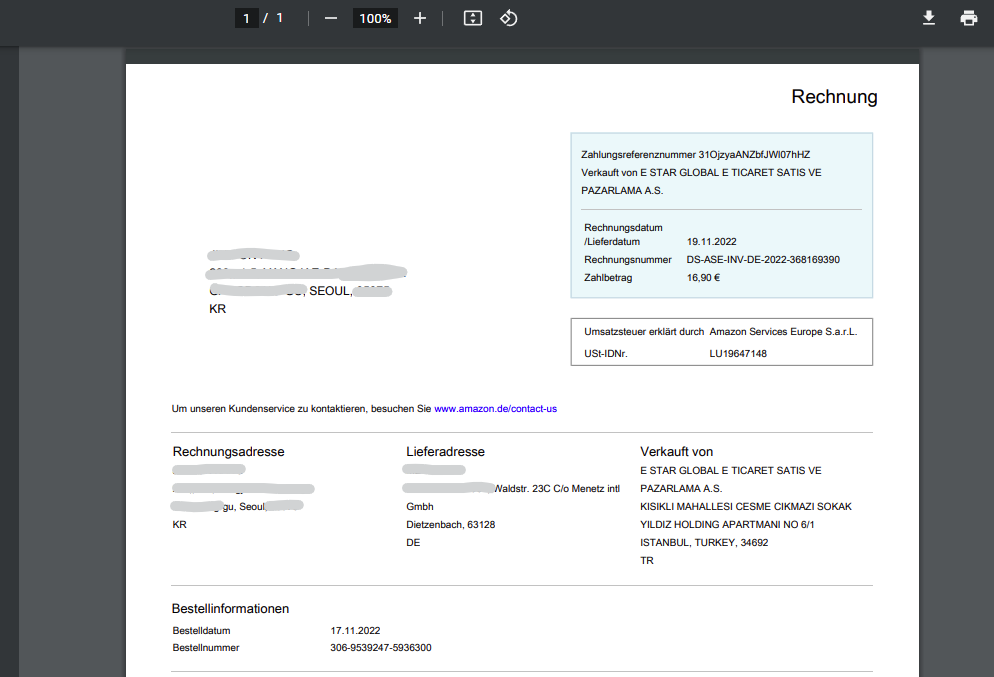Viewport: 994px width, 677px height.
Task: Click the invoice date 19.11.2022
Action: [712, 242]
